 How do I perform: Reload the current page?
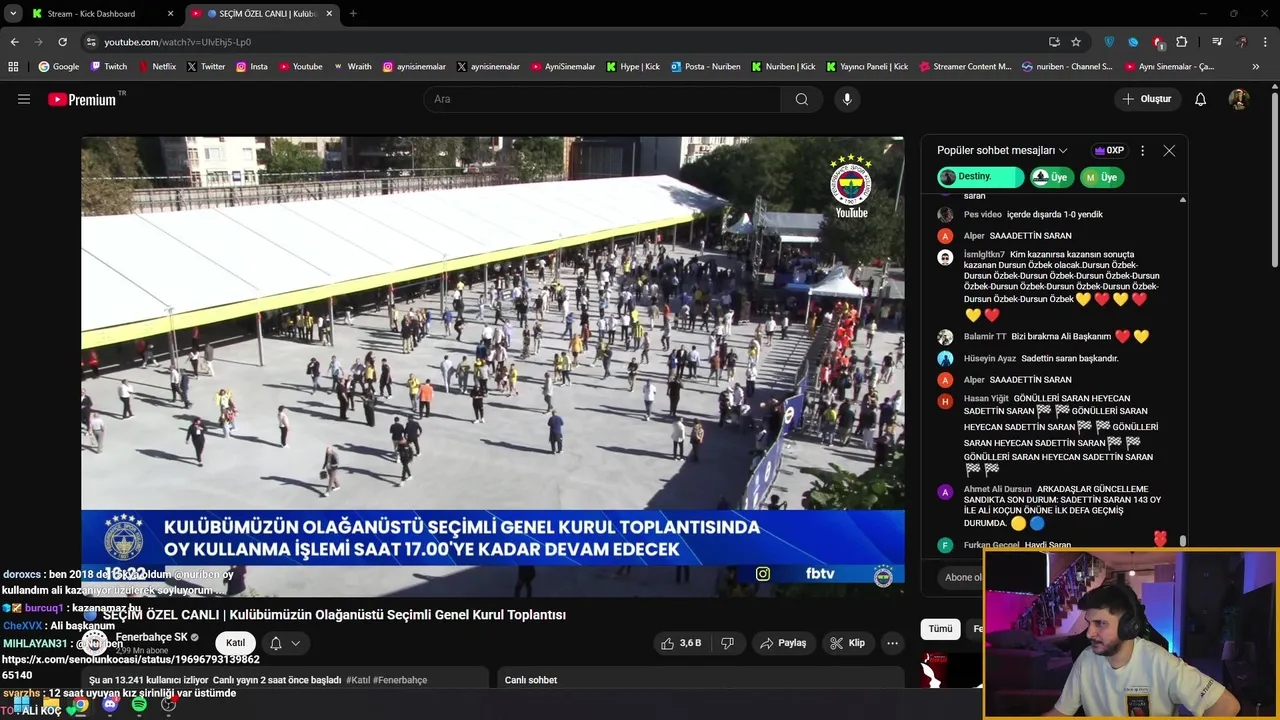62,42
